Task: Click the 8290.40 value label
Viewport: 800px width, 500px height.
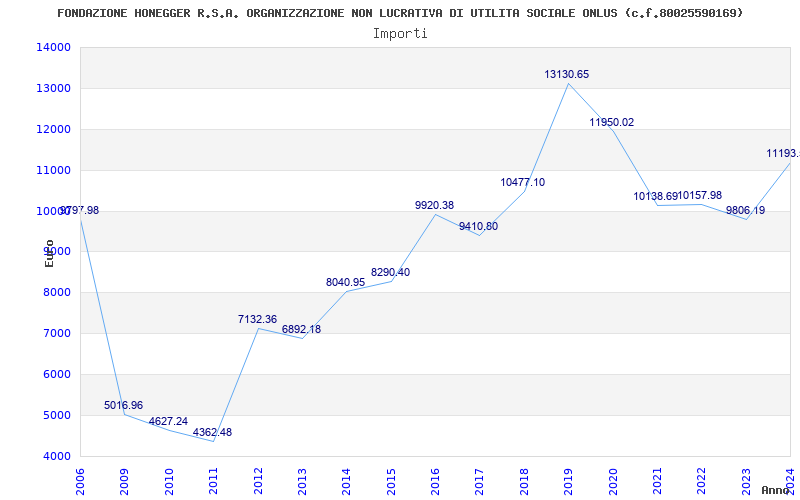Action: 390,272
